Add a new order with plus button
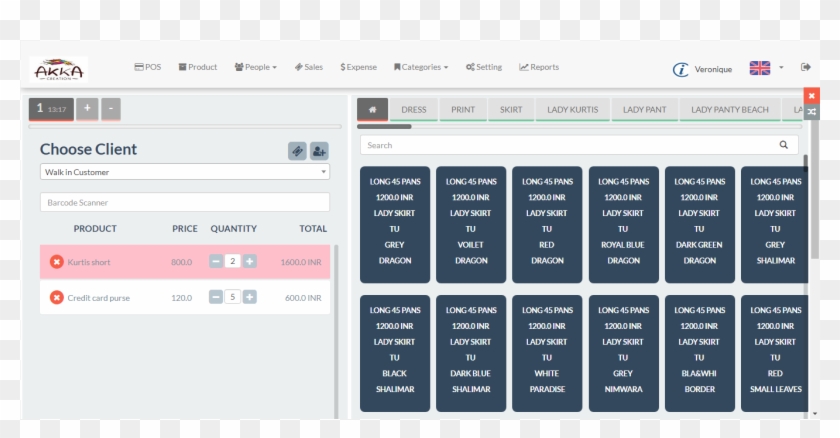Viewport: 840px width, 438px height. click(87, 109)
